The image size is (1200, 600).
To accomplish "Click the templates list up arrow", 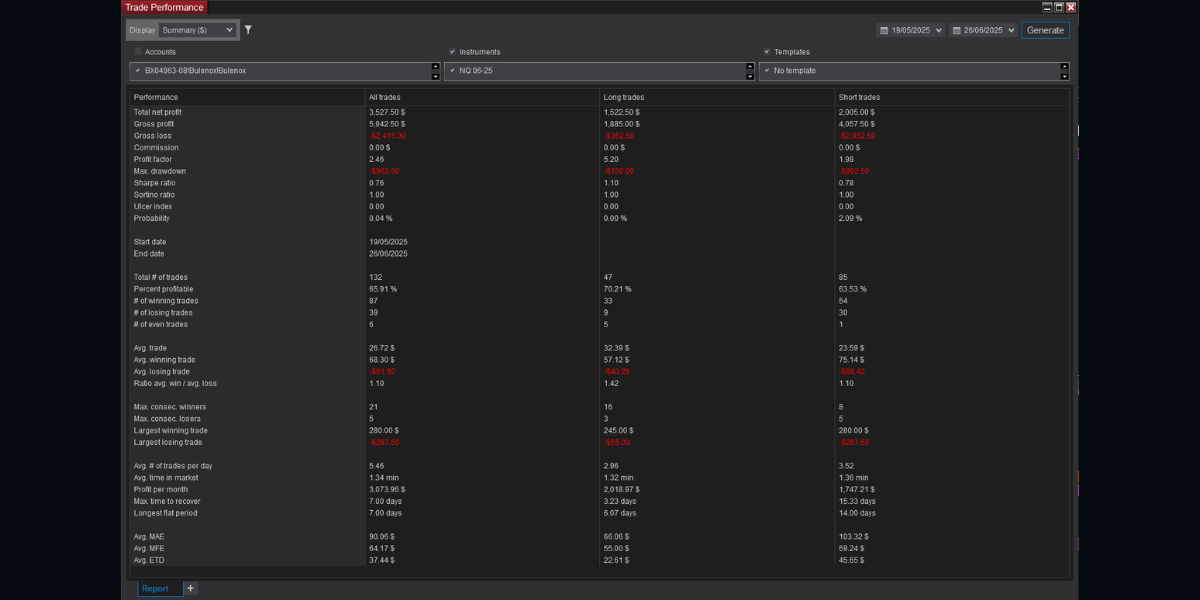I will [x=1065, y=67].
